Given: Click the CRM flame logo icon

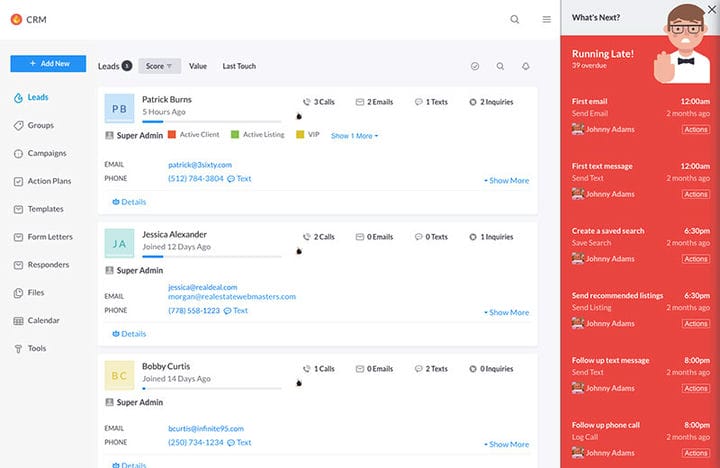Looking at the screenshot, I should pos(16,19).
